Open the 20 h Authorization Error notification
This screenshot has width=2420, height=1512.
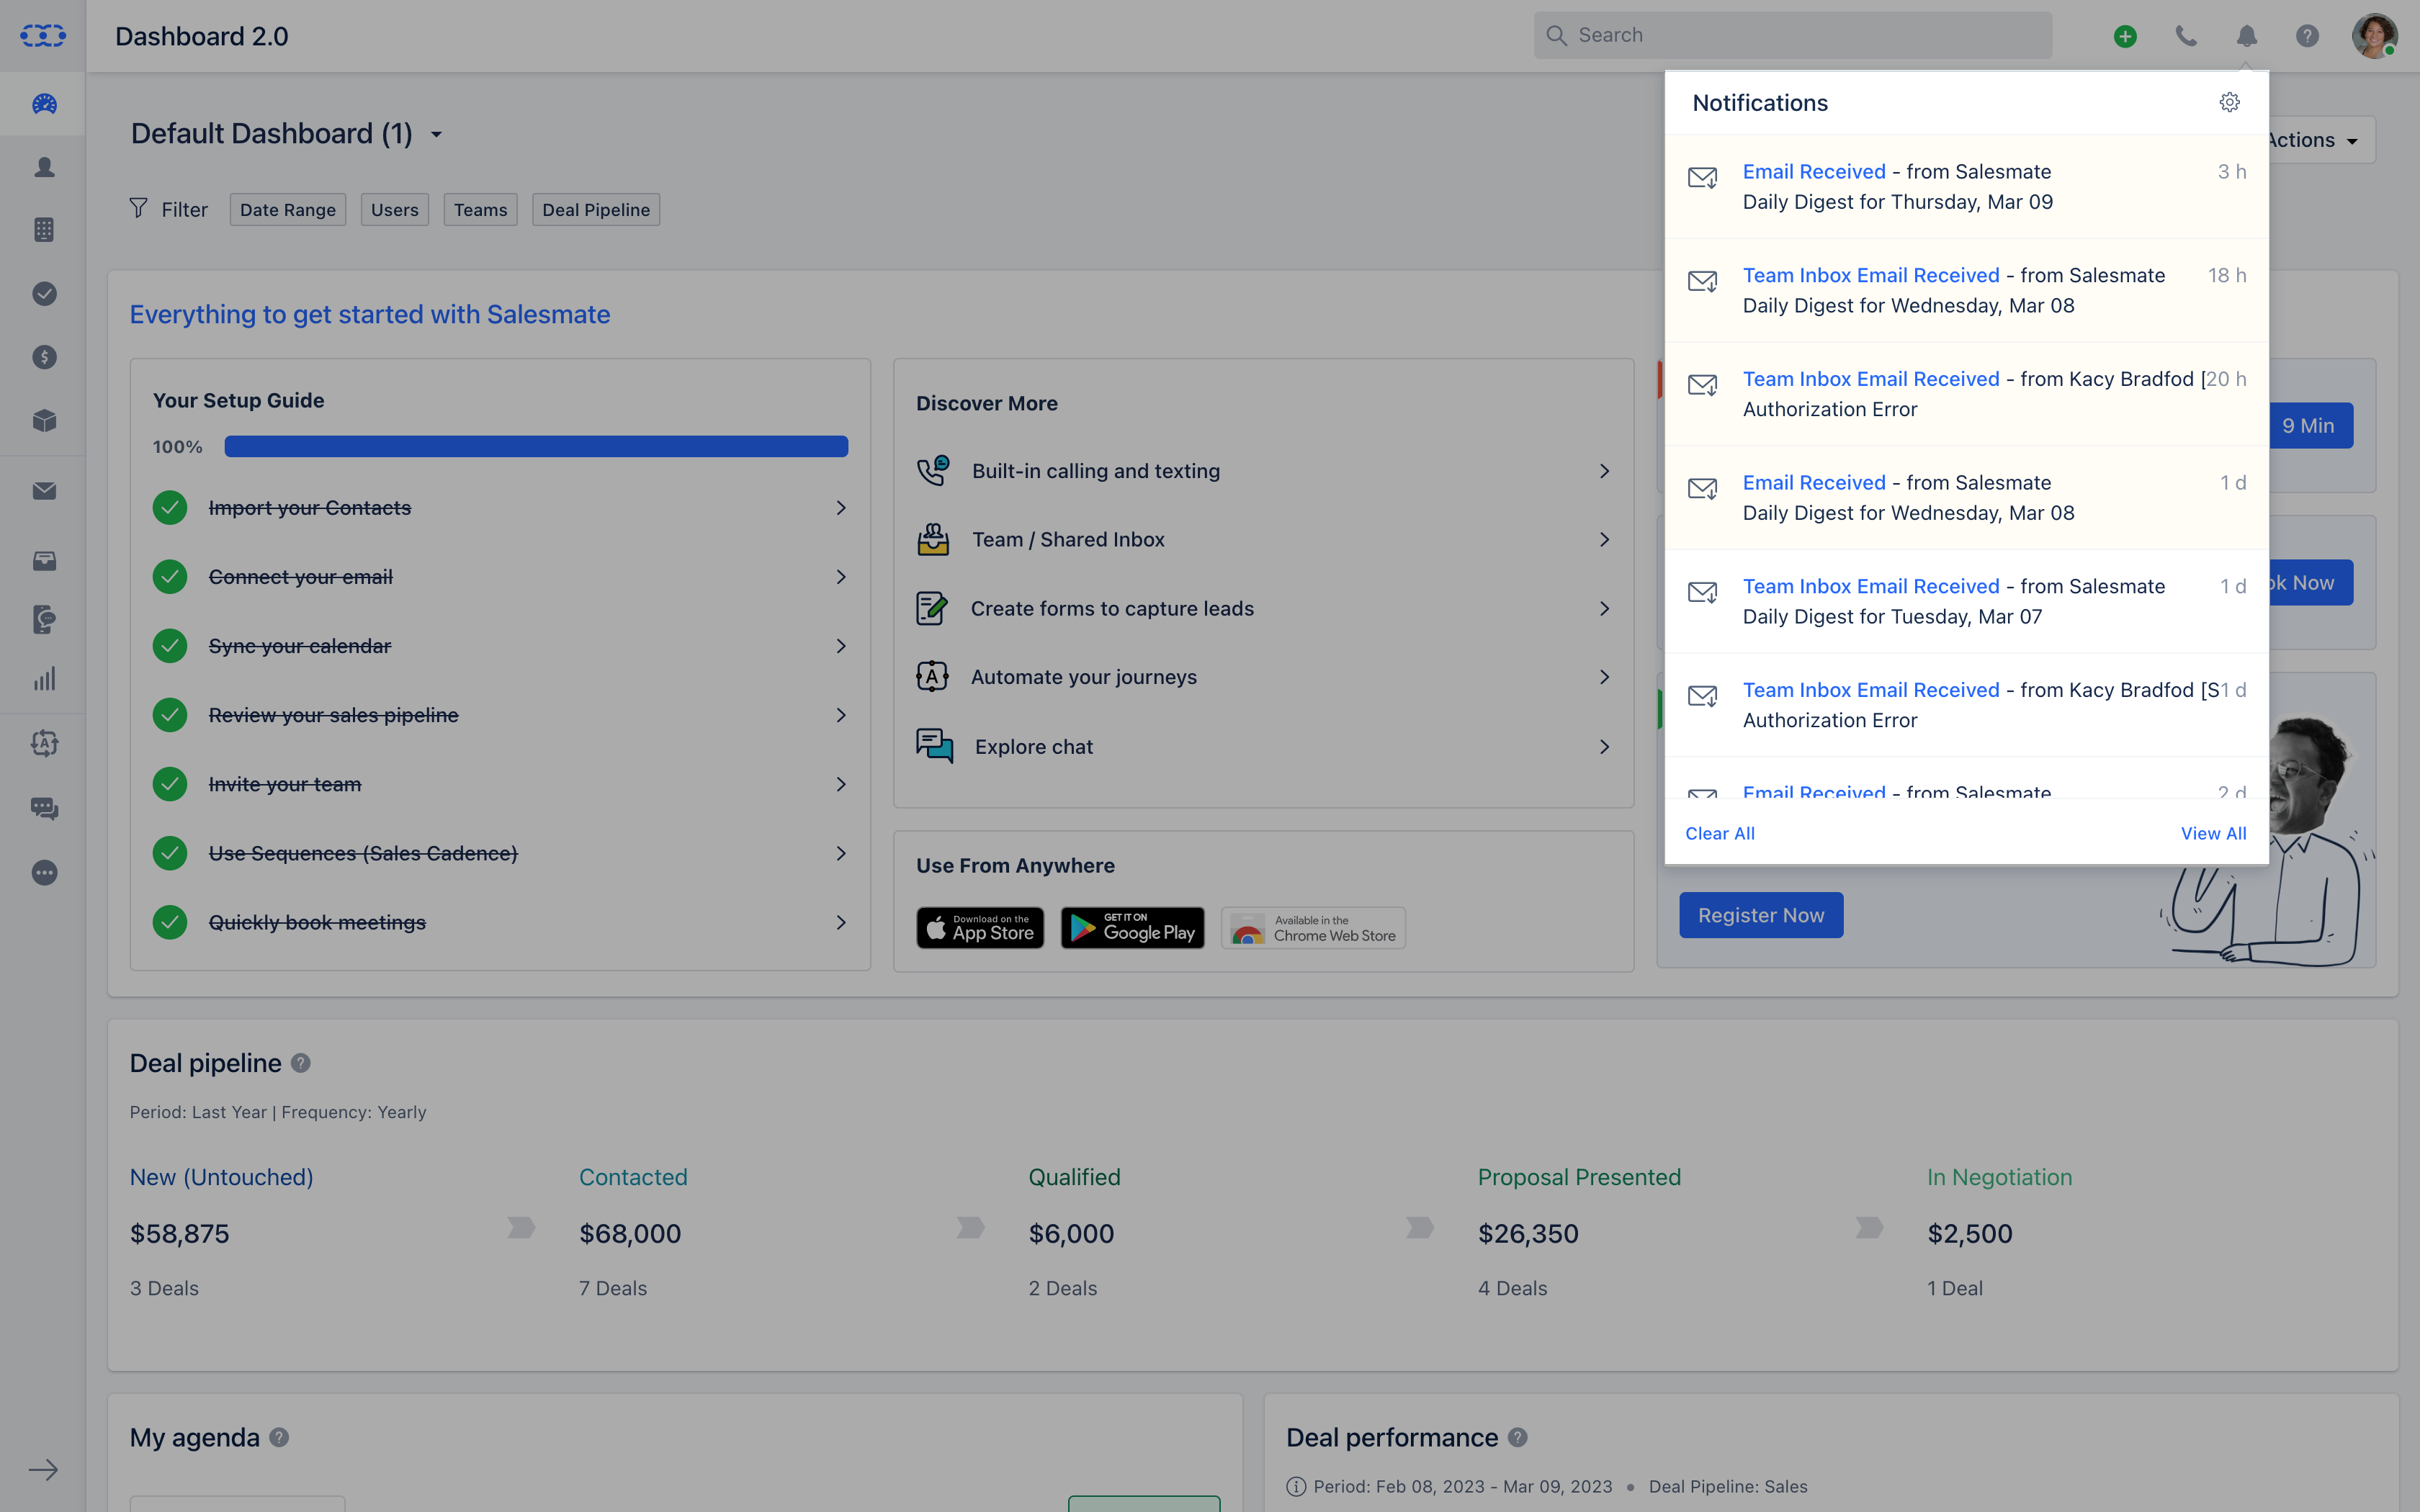pos(1966,394)
